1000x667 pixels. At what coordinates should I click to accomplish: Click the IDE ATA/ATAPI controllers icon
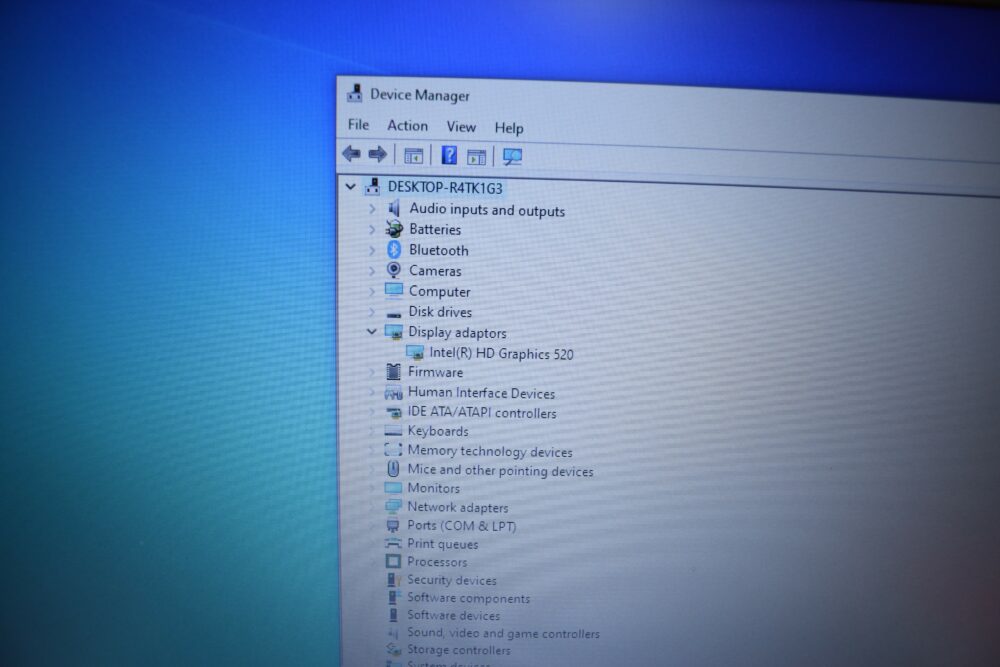coord(393,413)
